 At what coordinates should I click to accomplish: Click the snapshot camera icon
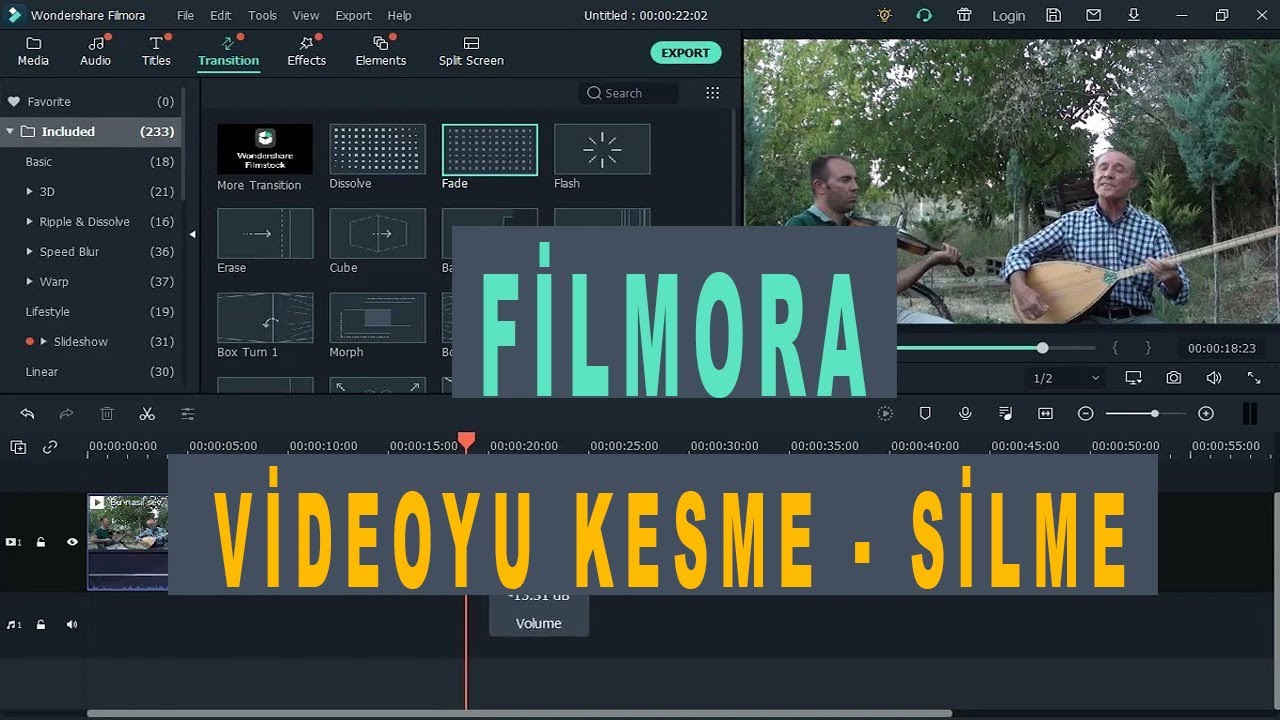coord(1174,378)
